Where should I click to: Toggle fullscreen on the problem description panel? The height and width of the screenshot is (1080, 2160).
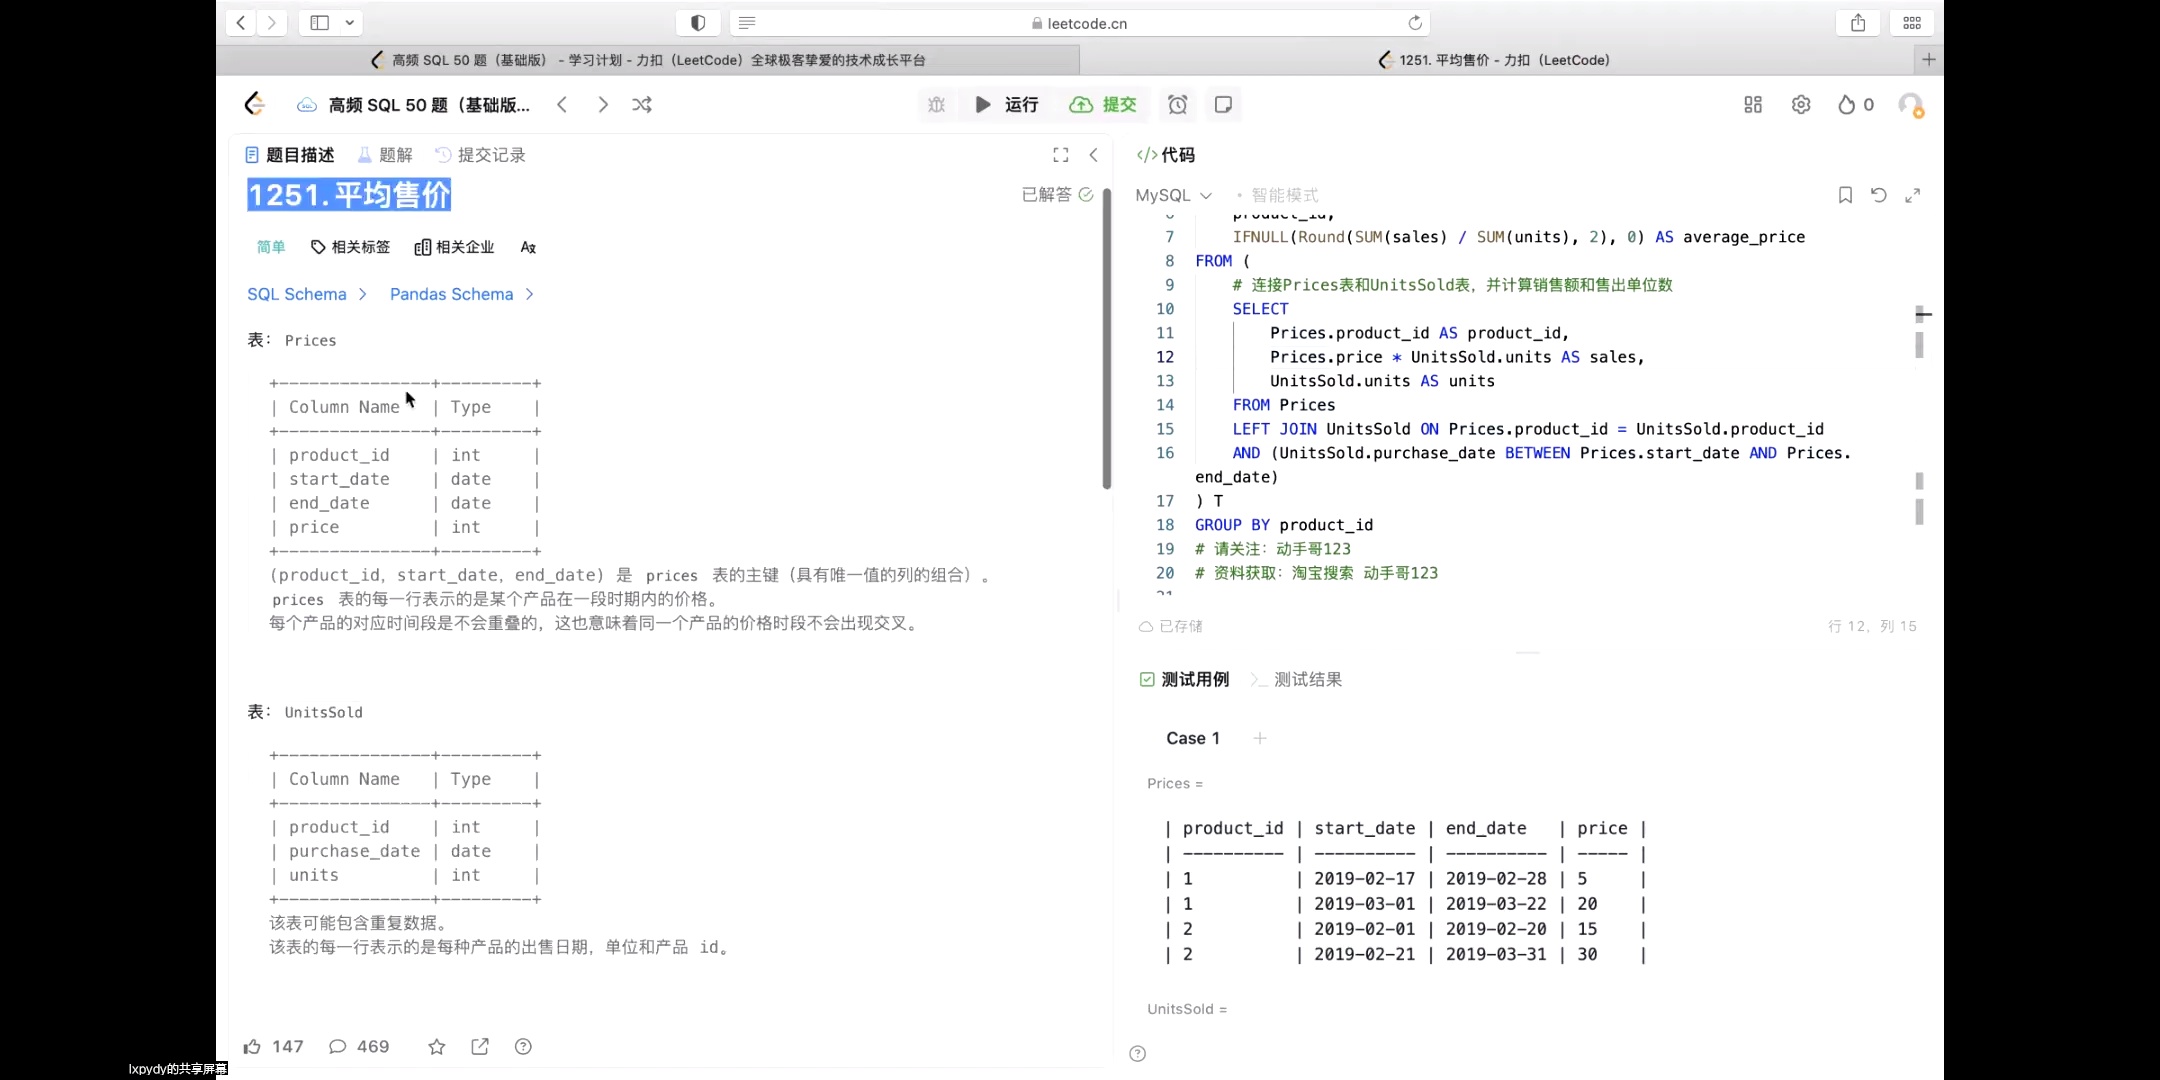tap(1059, 155)
